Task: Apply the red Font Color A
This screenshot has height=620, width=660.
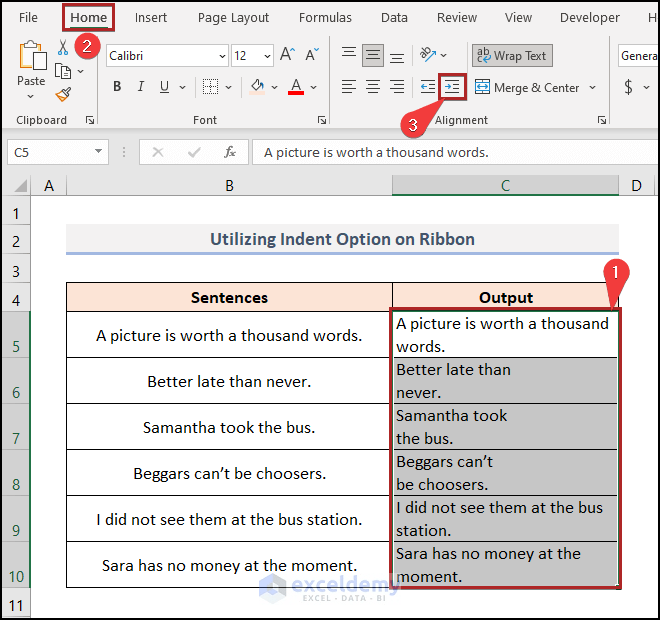Action: tap(296, 87)
